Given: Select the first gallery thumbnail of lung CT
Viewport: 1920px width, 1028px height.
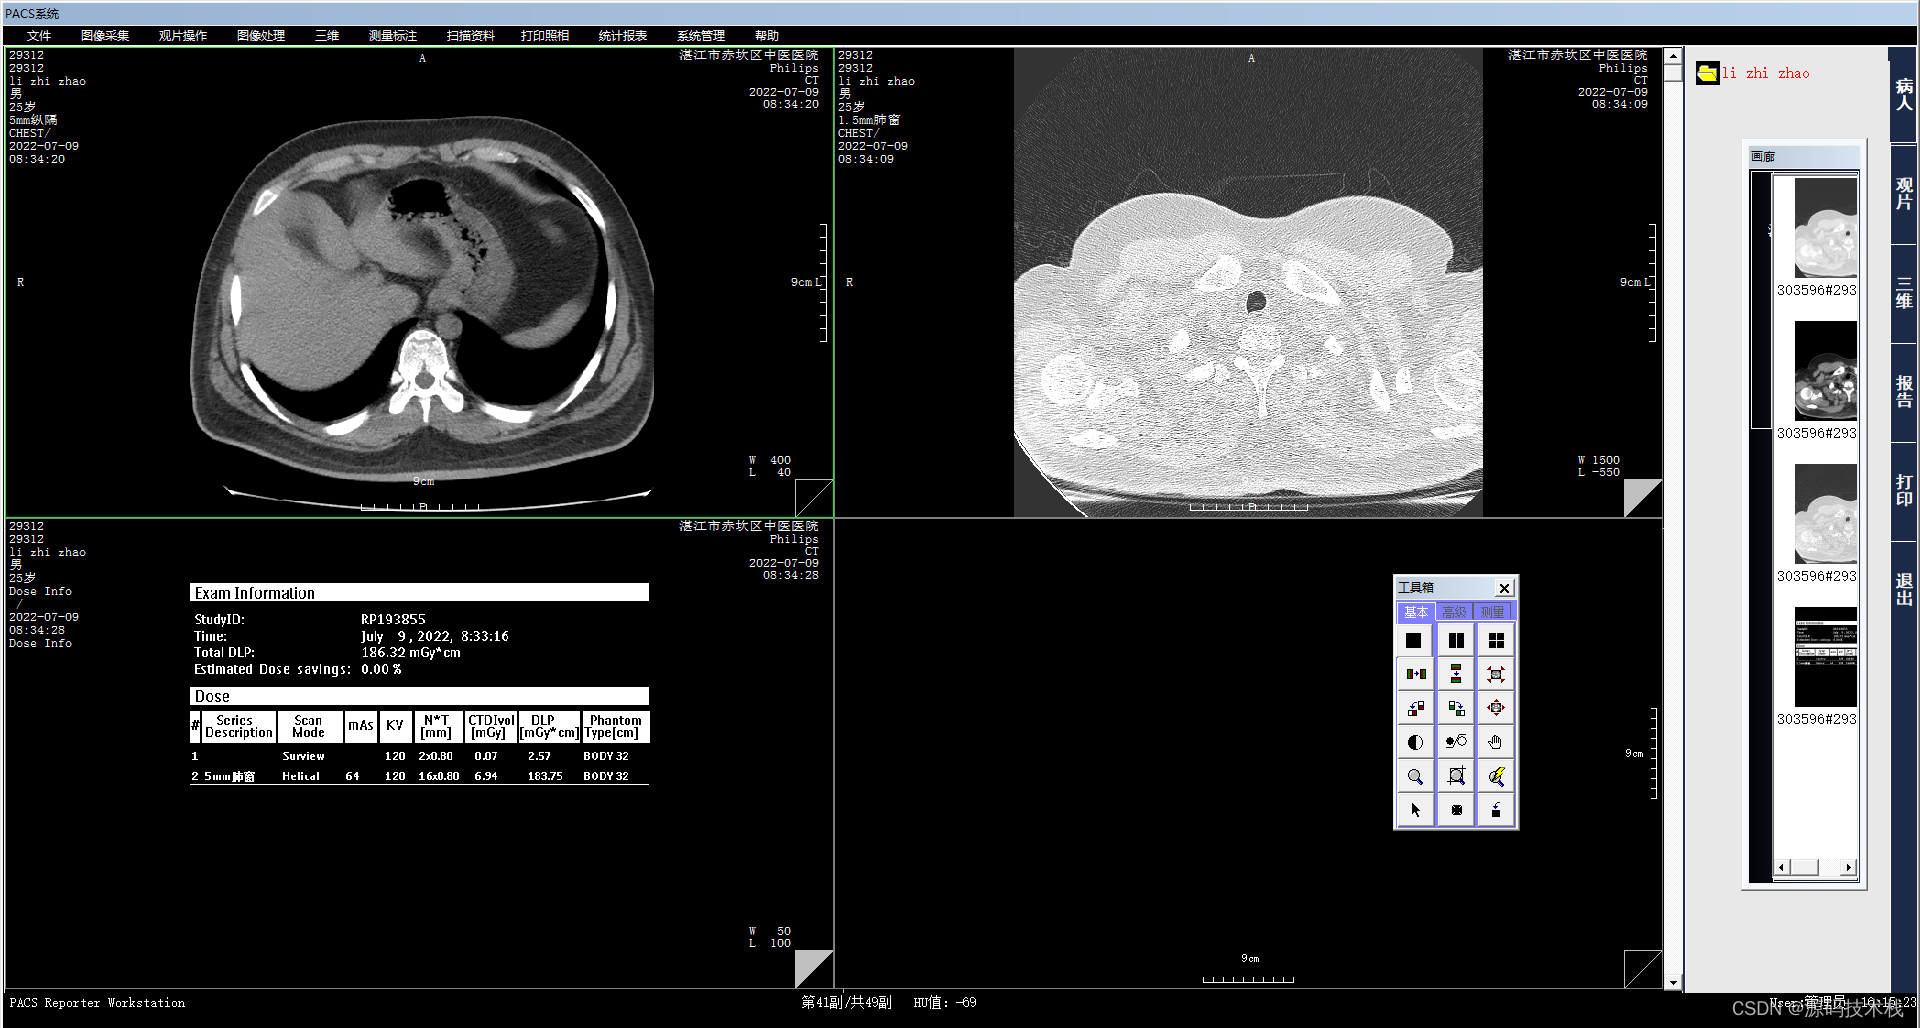Looking at the screenshot, I should 1826,228.
